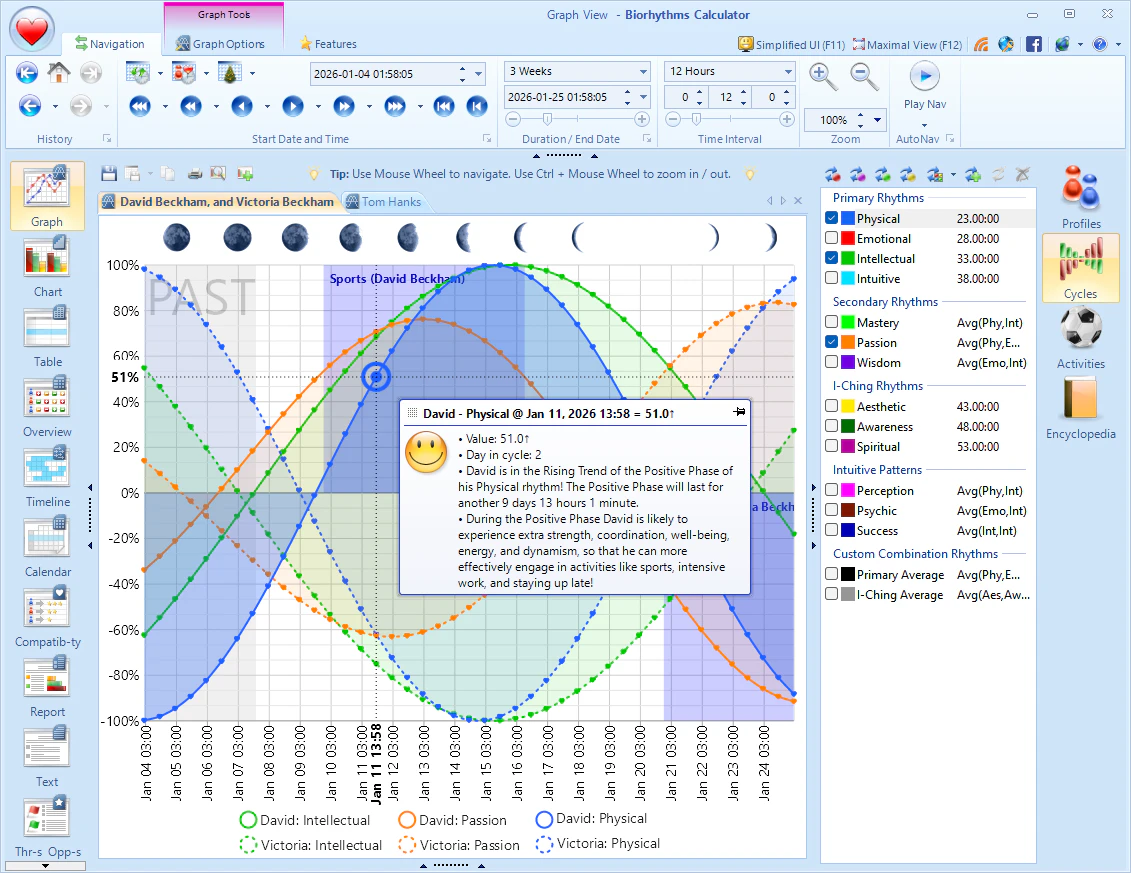Enable the Emotional rhythm checkbox
The width and height of the screenshot is (1131, 873).
[x=832, y=238]
